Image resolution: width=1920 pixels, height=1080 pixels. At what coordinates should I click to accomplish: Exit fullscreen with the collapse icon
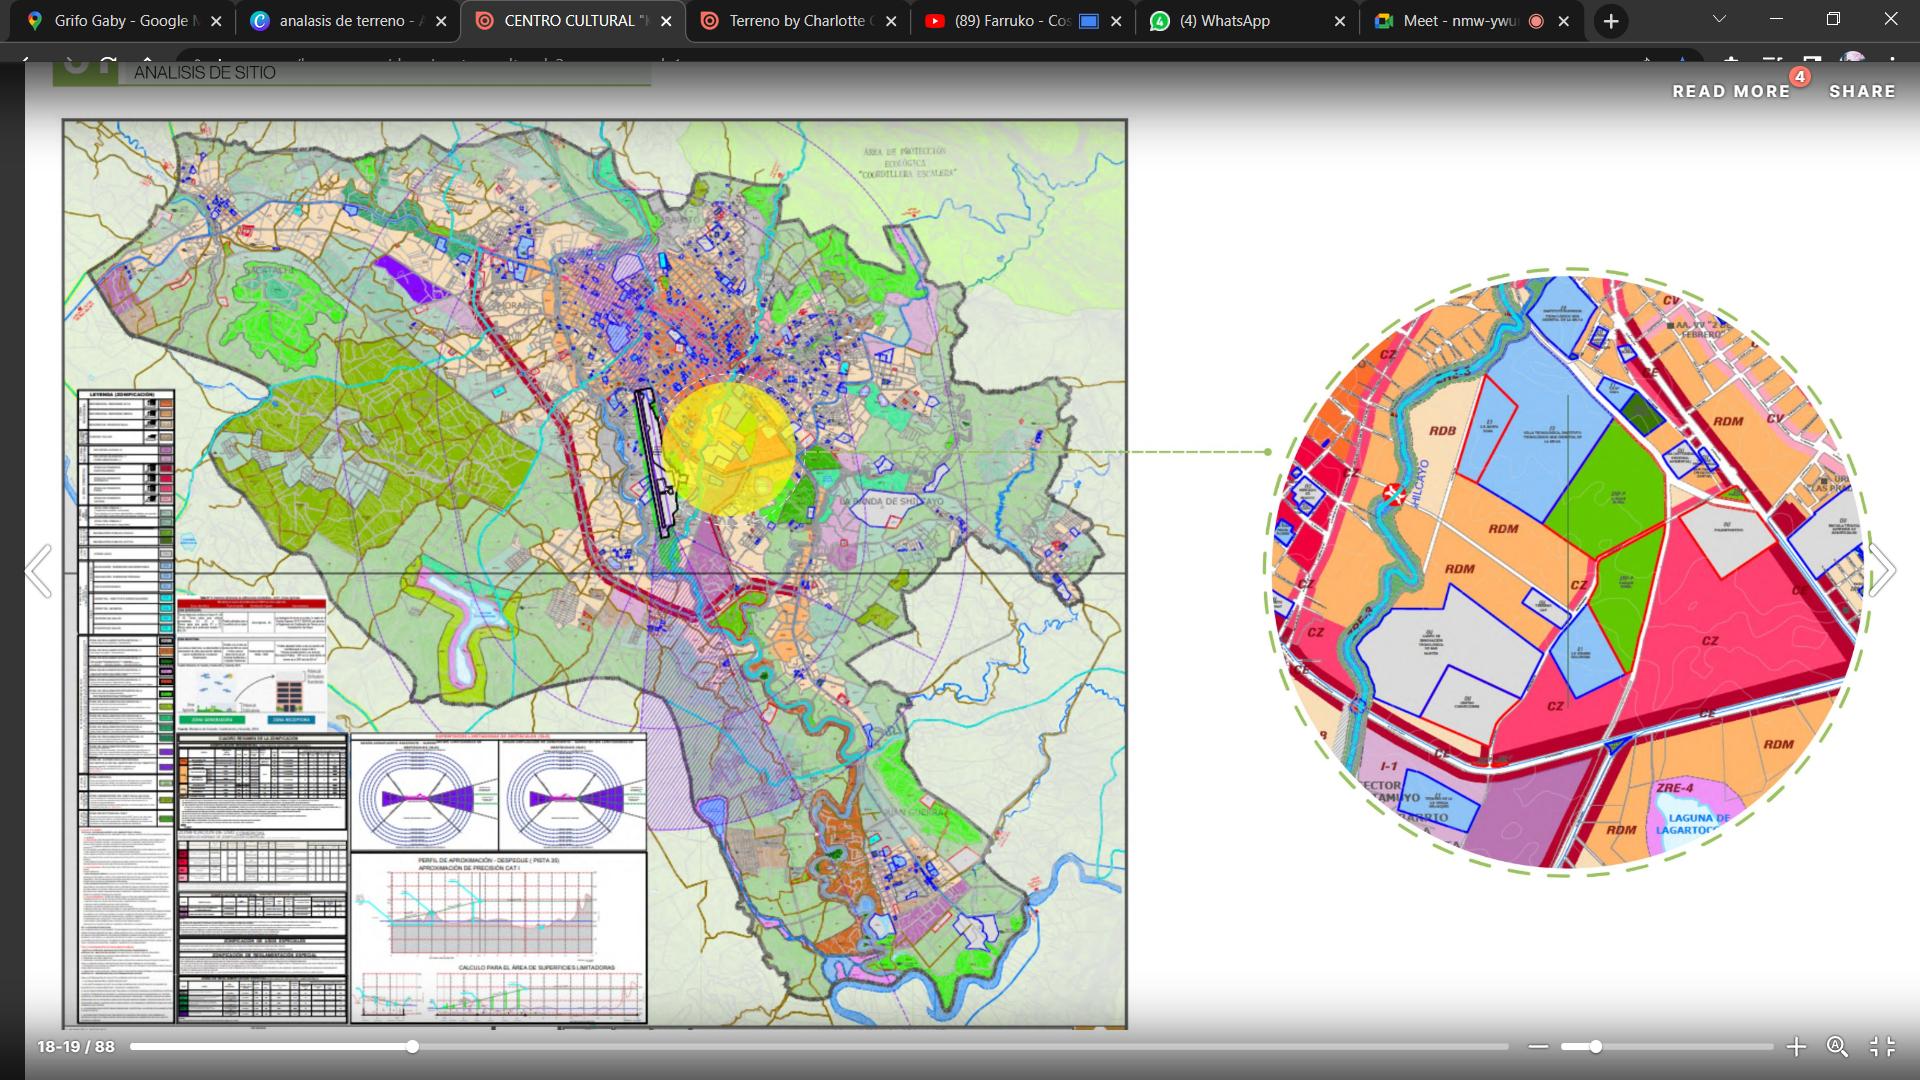click(1882, 1047)
